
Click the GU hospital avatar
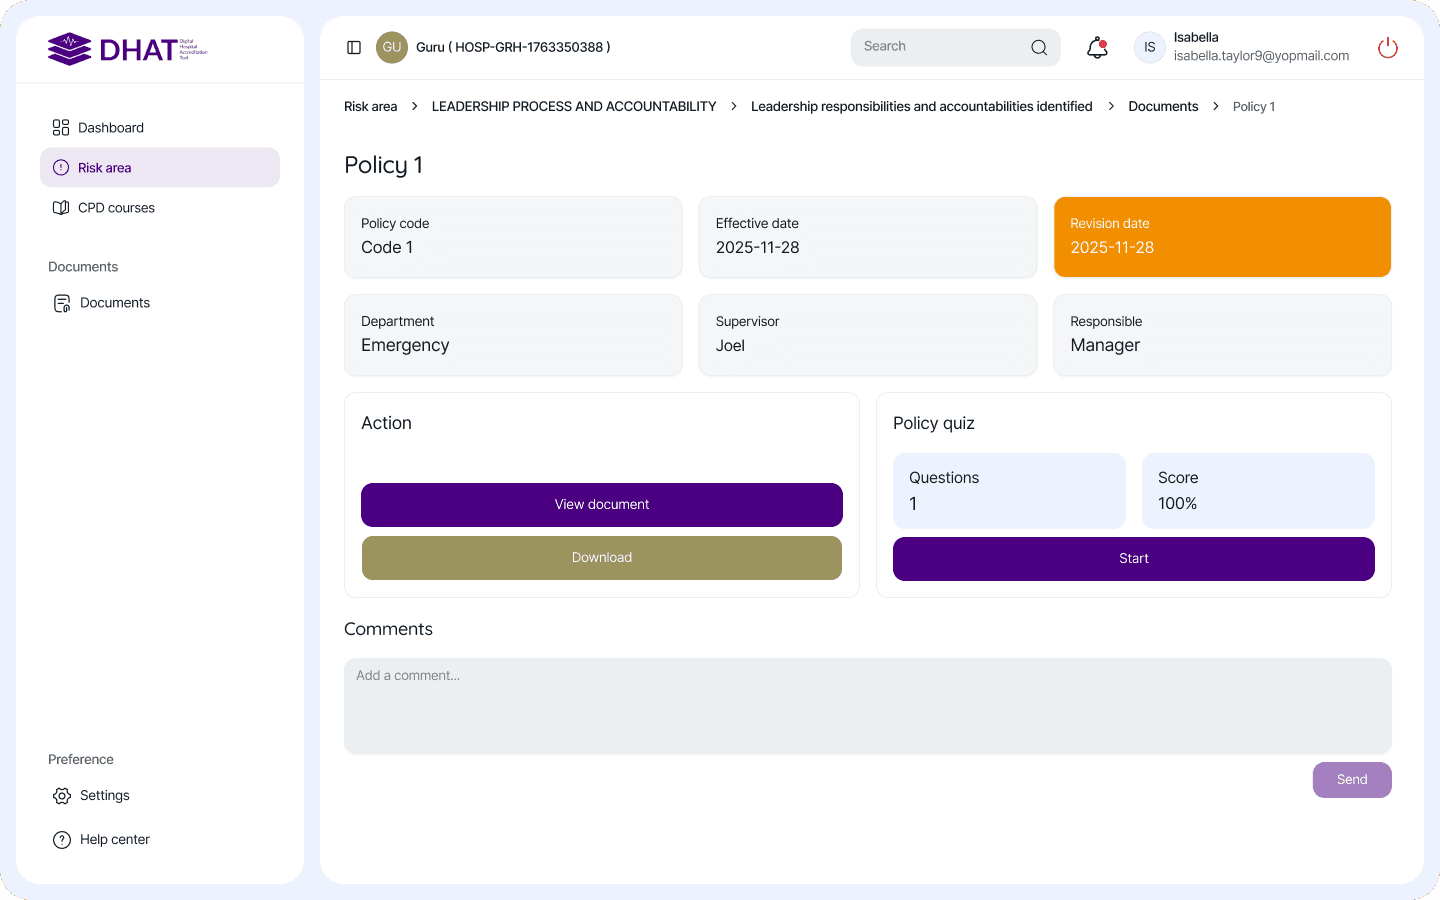pyautogui.click(x=391, y=47)
